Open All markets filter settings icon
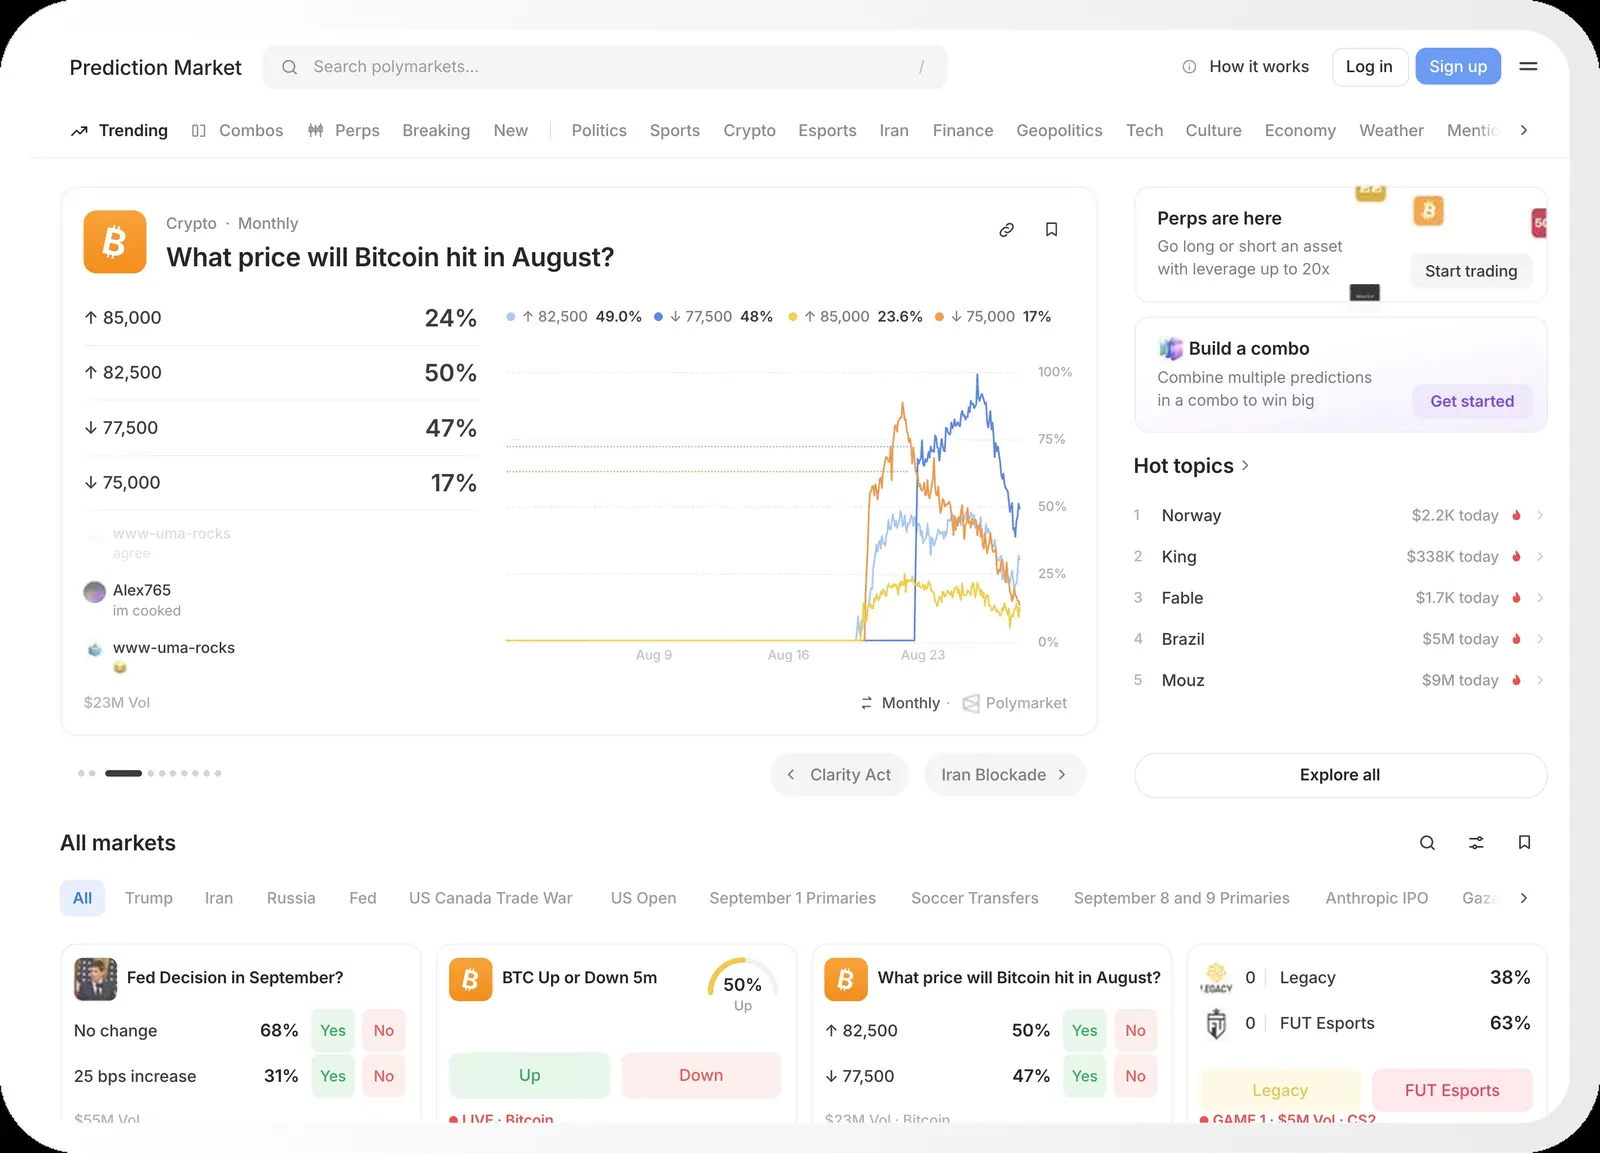Viewport: 1600px width, 1153px height. click(1476, 843)
